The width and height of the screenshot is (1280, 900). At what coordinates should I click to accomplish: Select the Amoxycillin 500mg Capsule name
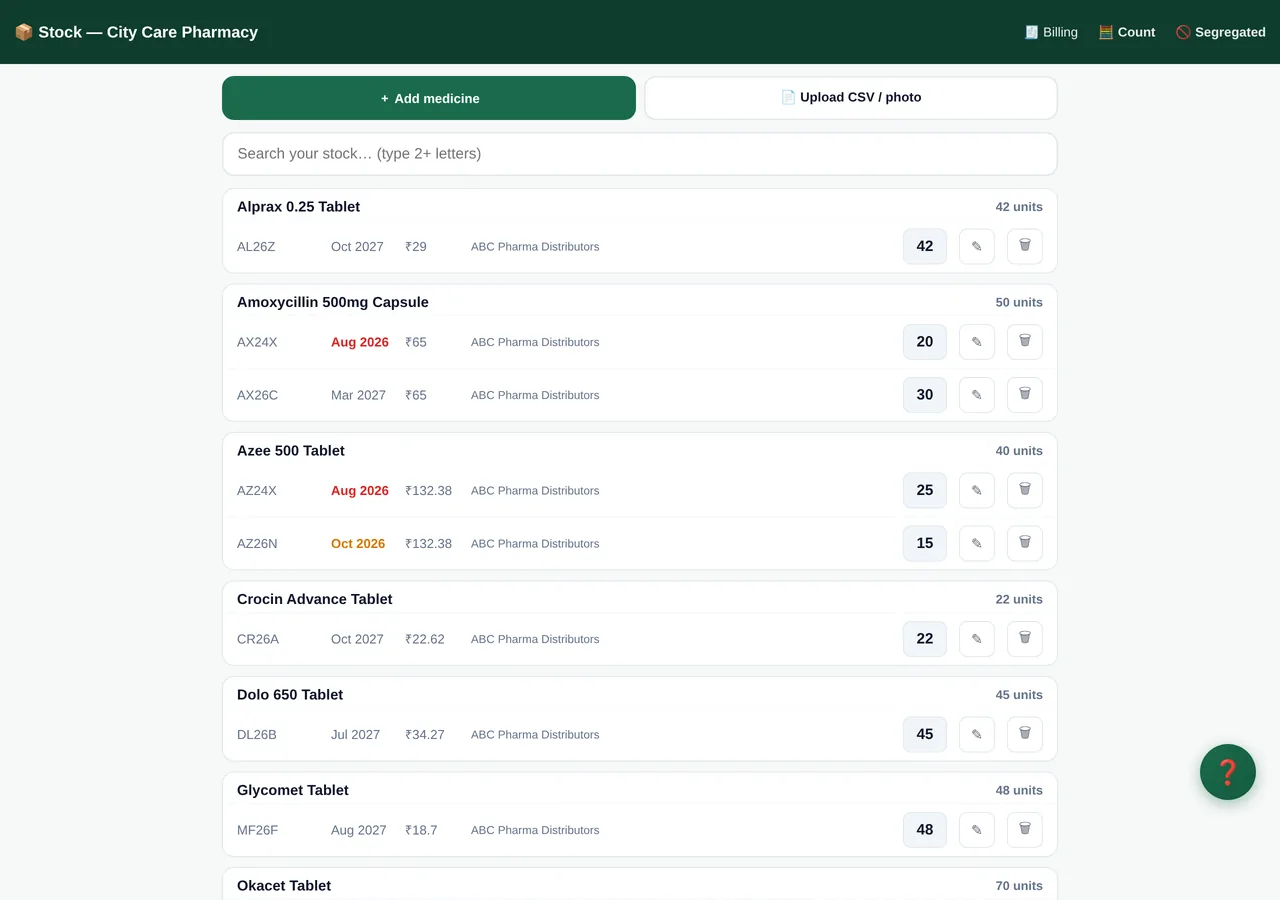[333, 302]
